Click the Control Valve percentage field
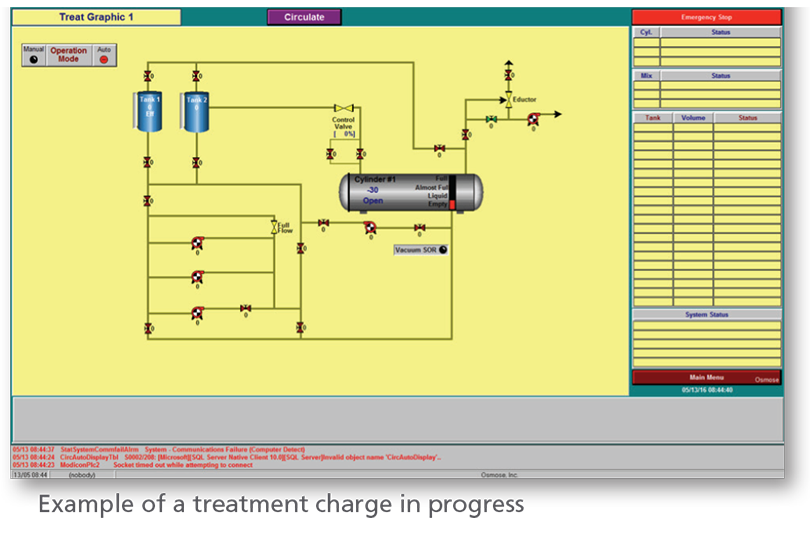 [x=345, y=133]
